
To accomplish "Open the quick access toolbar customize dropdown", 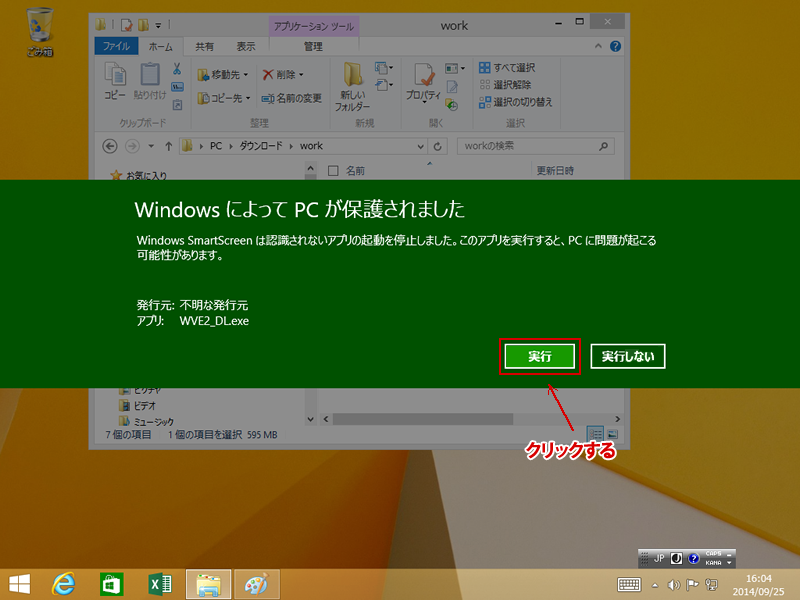I will point(158,25).
